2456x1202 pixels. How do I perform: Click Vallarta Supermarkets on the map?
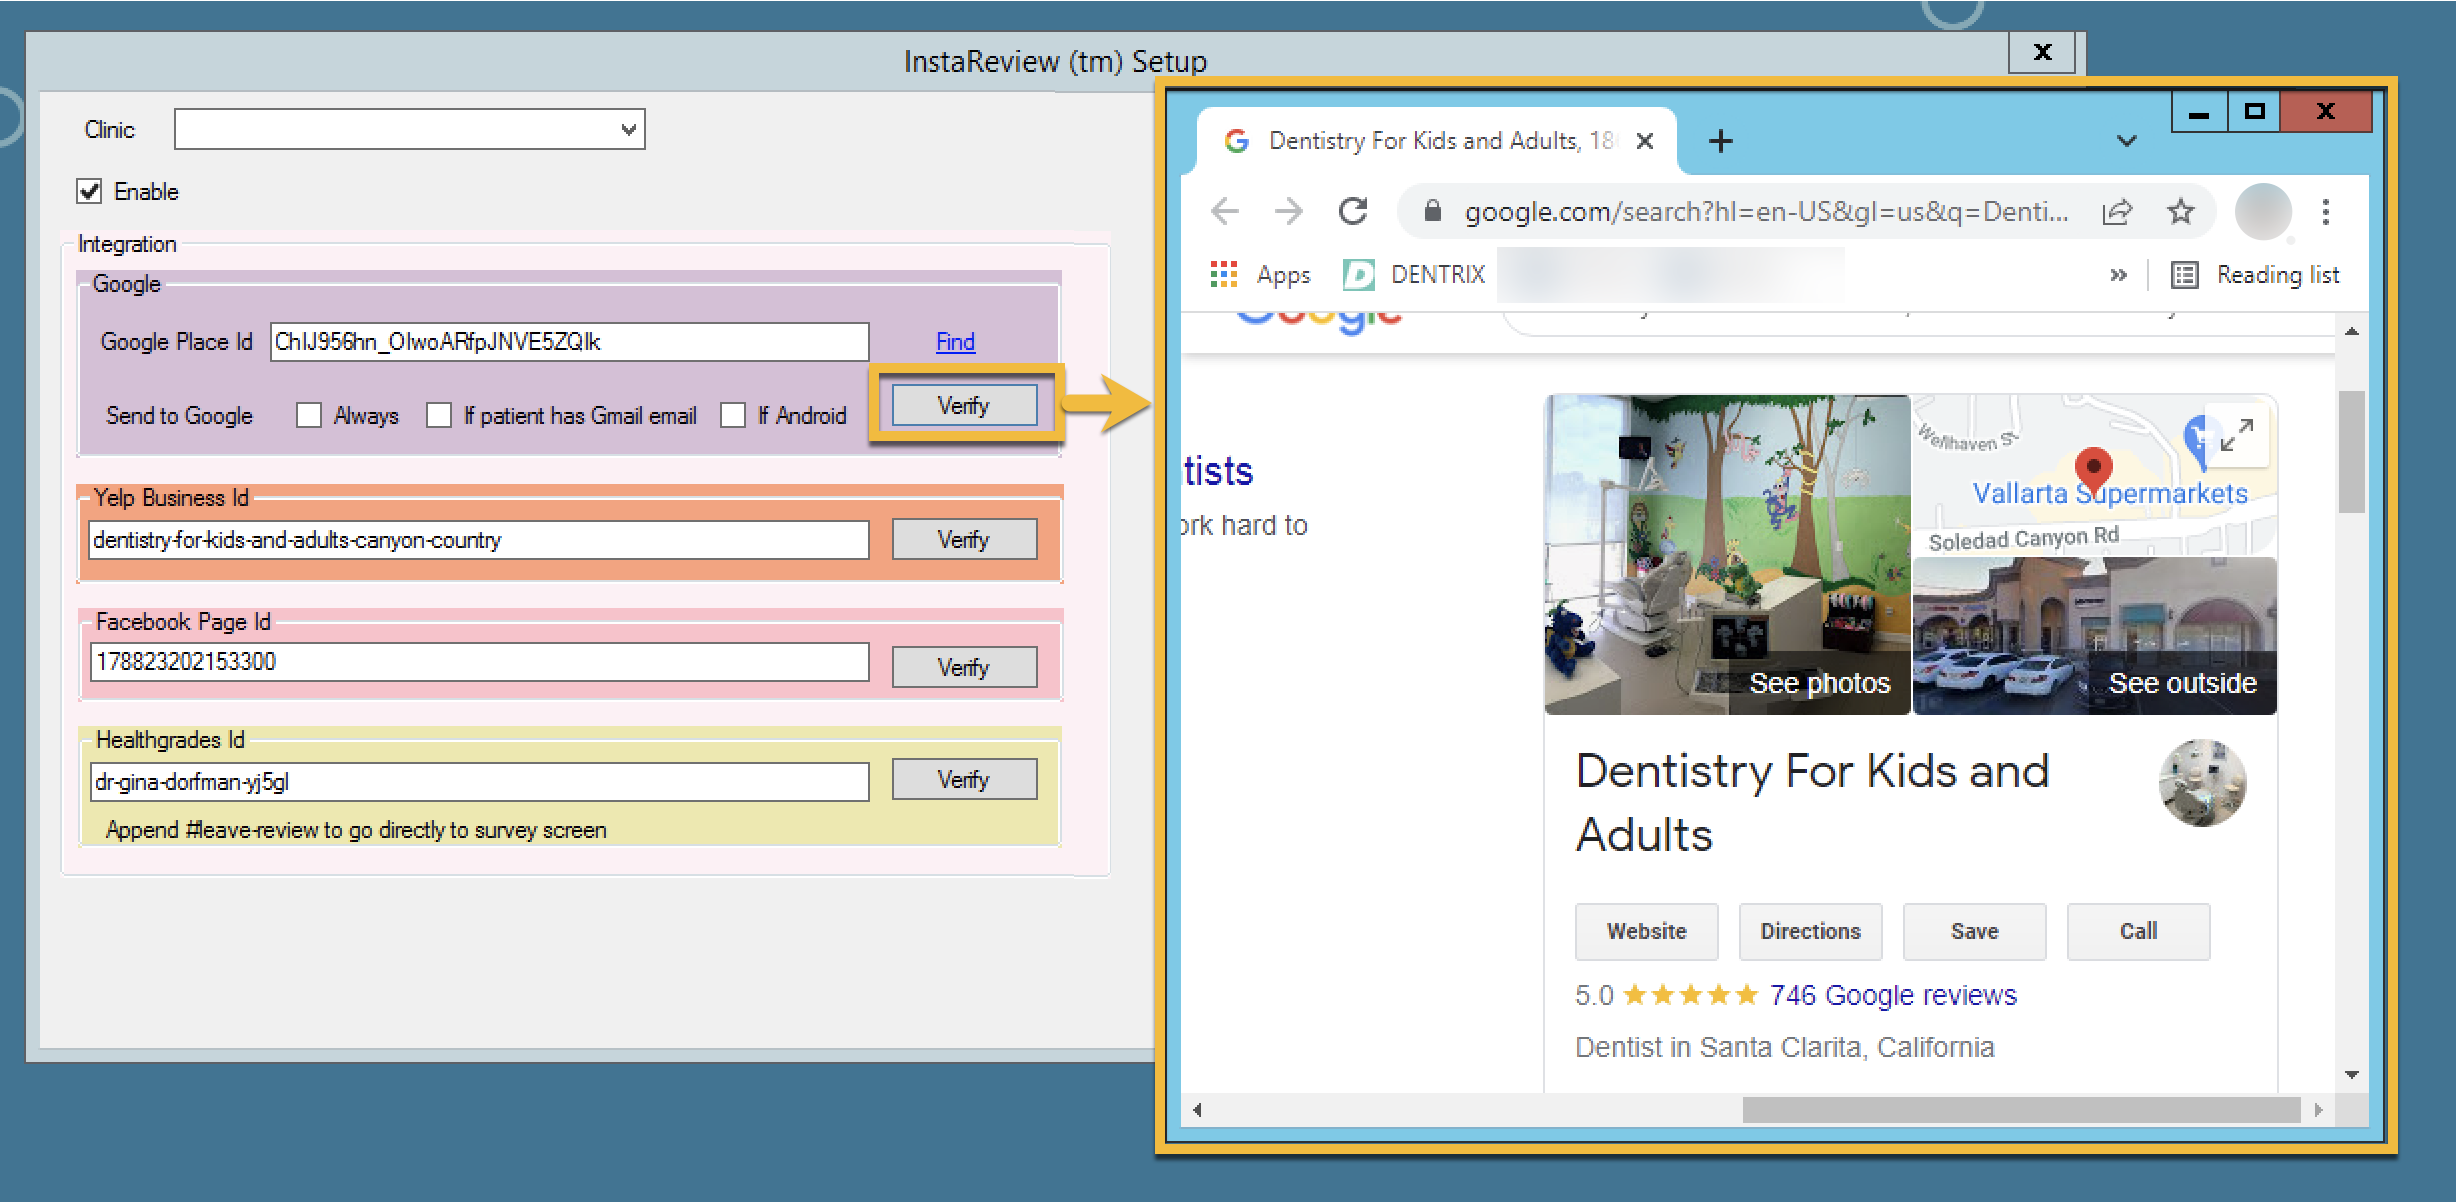[2110, 494]
